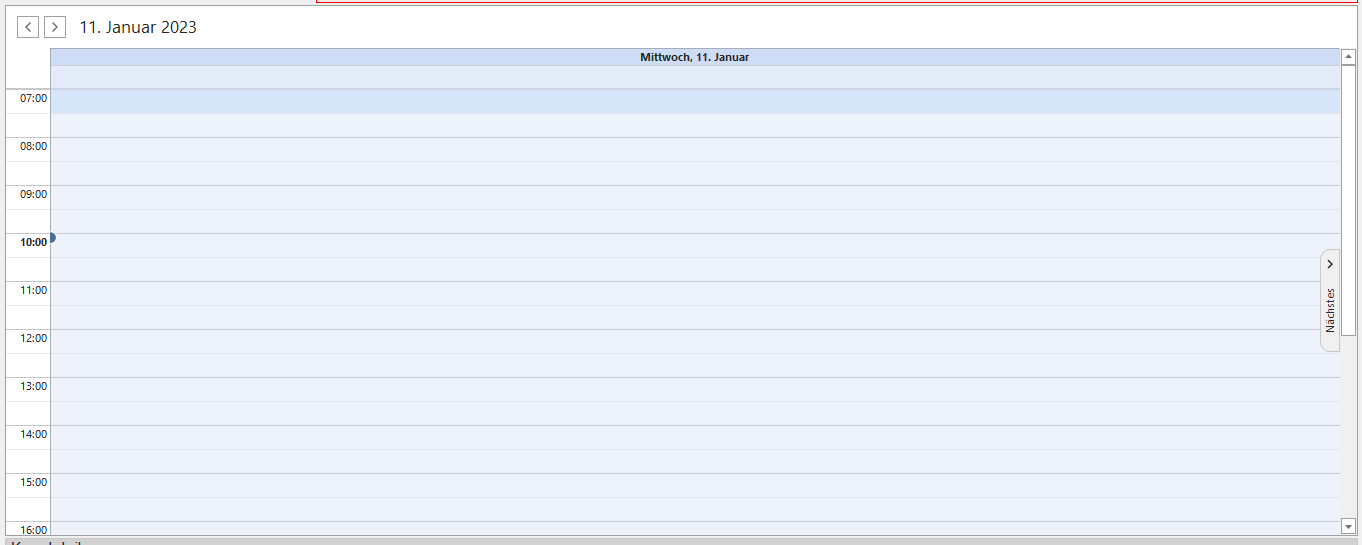The width and height of the screenshot is (1362, 545).
Task: Select the 10:30 half-hour slot
Action: point(694,270)
